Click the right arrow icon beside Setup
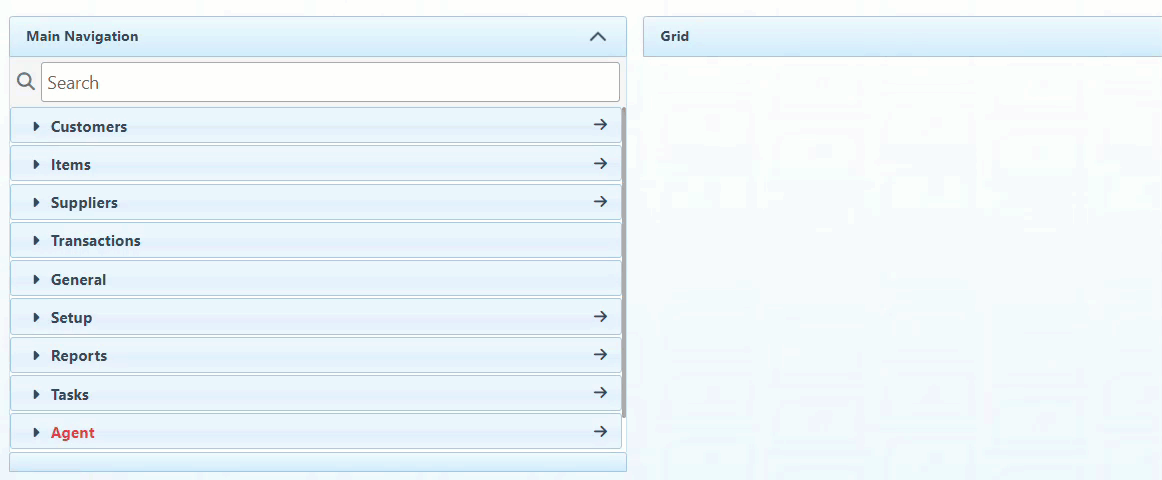1162x480 pixels. click(600, 316)
